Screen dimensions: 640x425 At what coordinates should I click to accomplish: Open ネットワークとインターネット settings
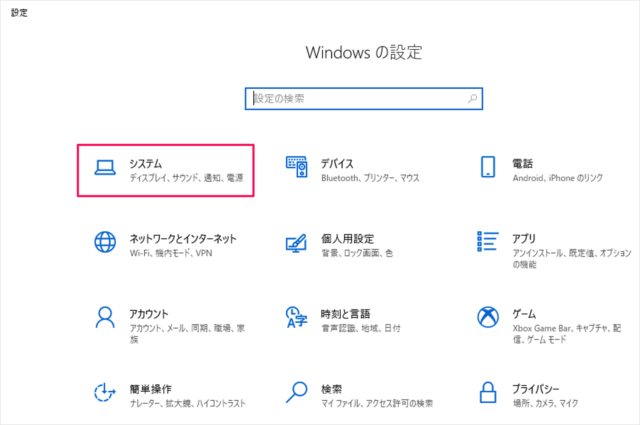click(x=183, y=239)
